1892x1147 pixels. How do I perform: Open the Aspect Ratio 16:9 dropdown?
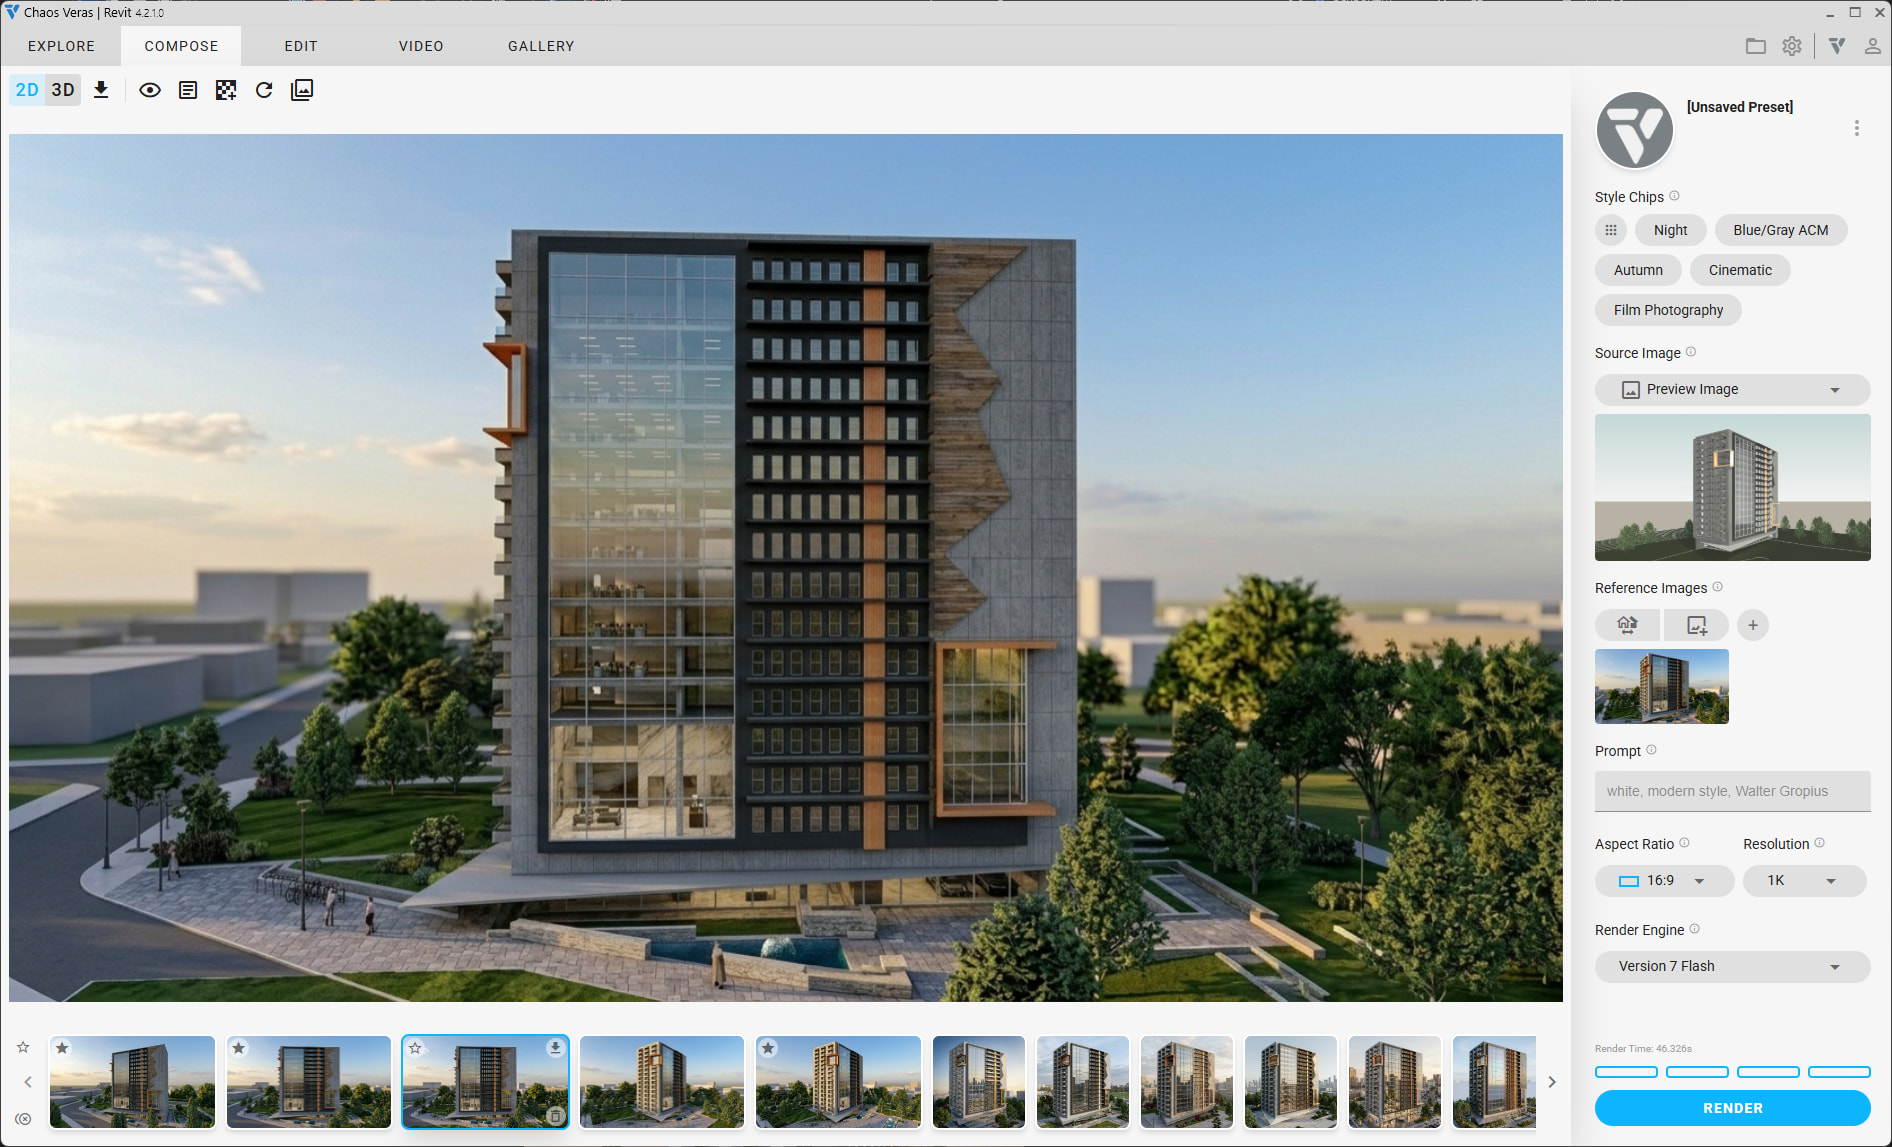[1664, 881]
